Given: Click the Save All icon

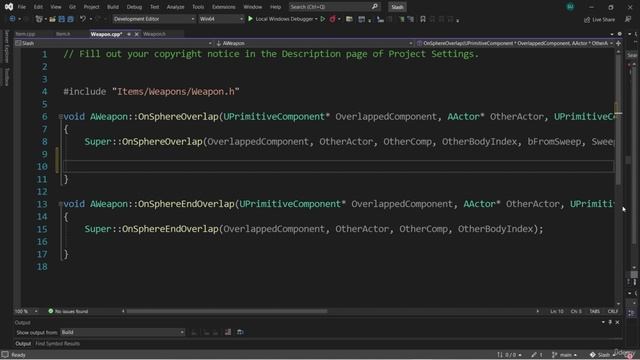Looking at the screenshot, I should pos(70,19).
